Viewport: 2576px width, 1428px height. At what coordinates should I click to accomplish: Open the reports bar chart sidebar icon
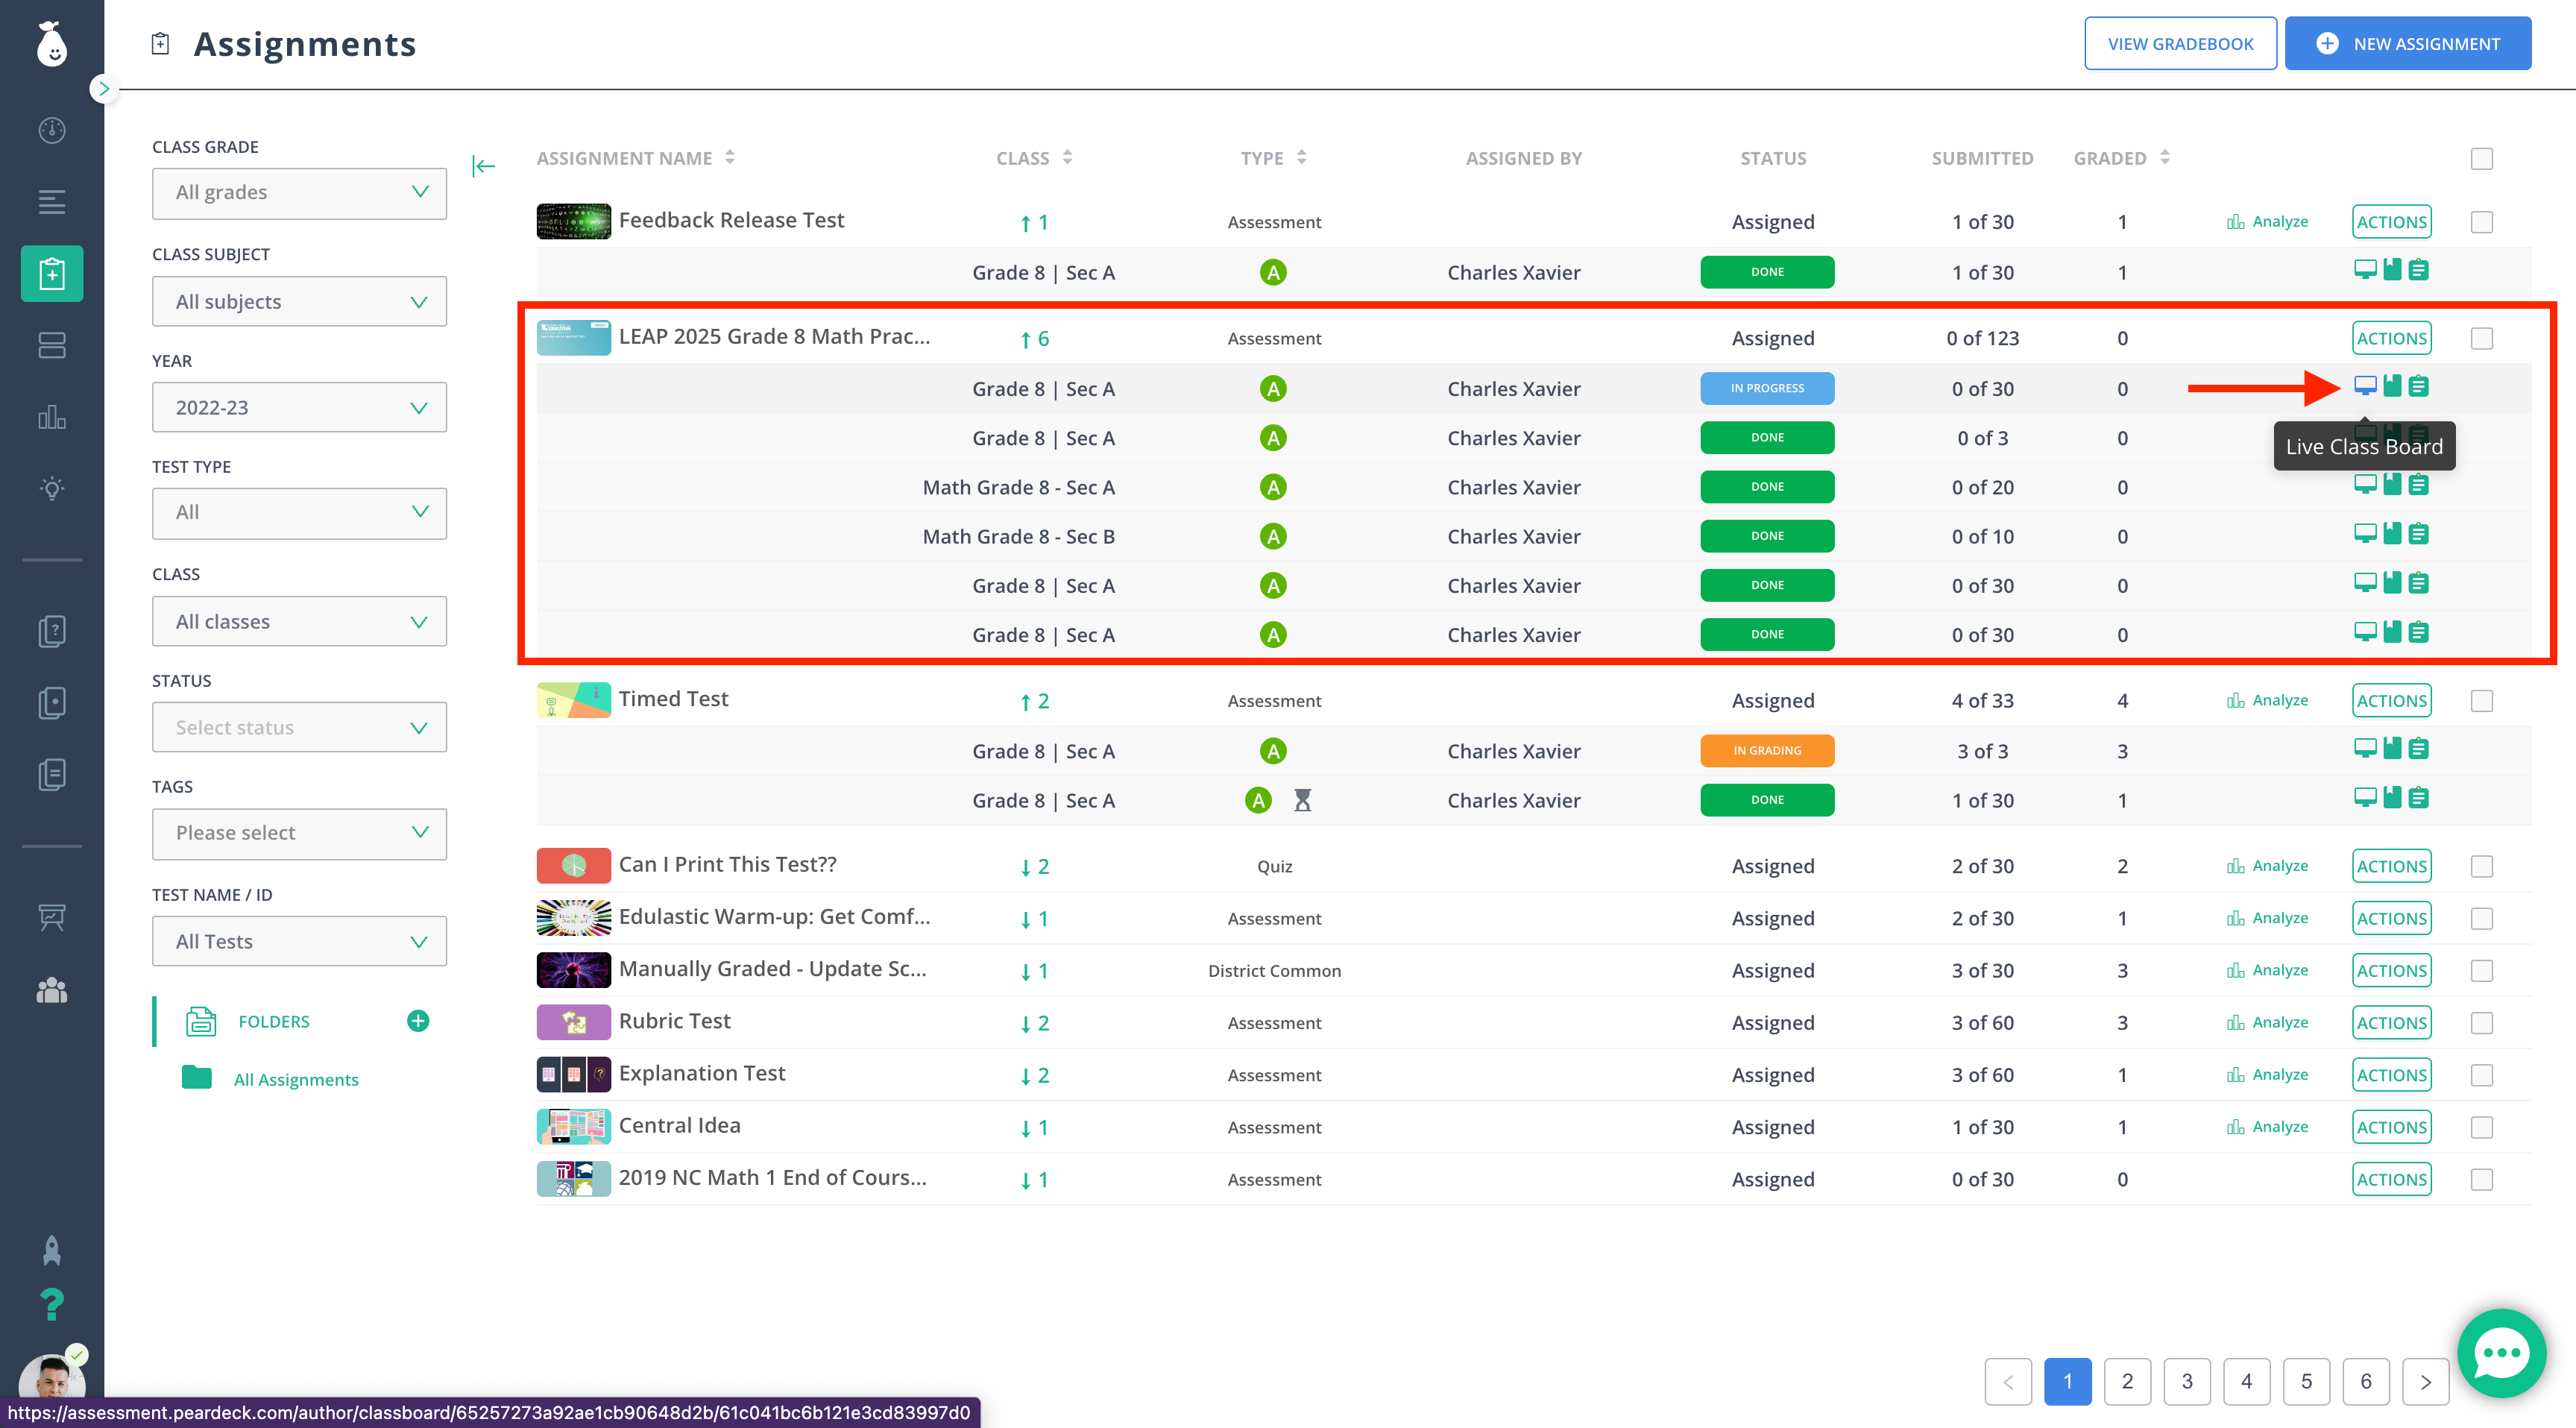tap(52, 416)
